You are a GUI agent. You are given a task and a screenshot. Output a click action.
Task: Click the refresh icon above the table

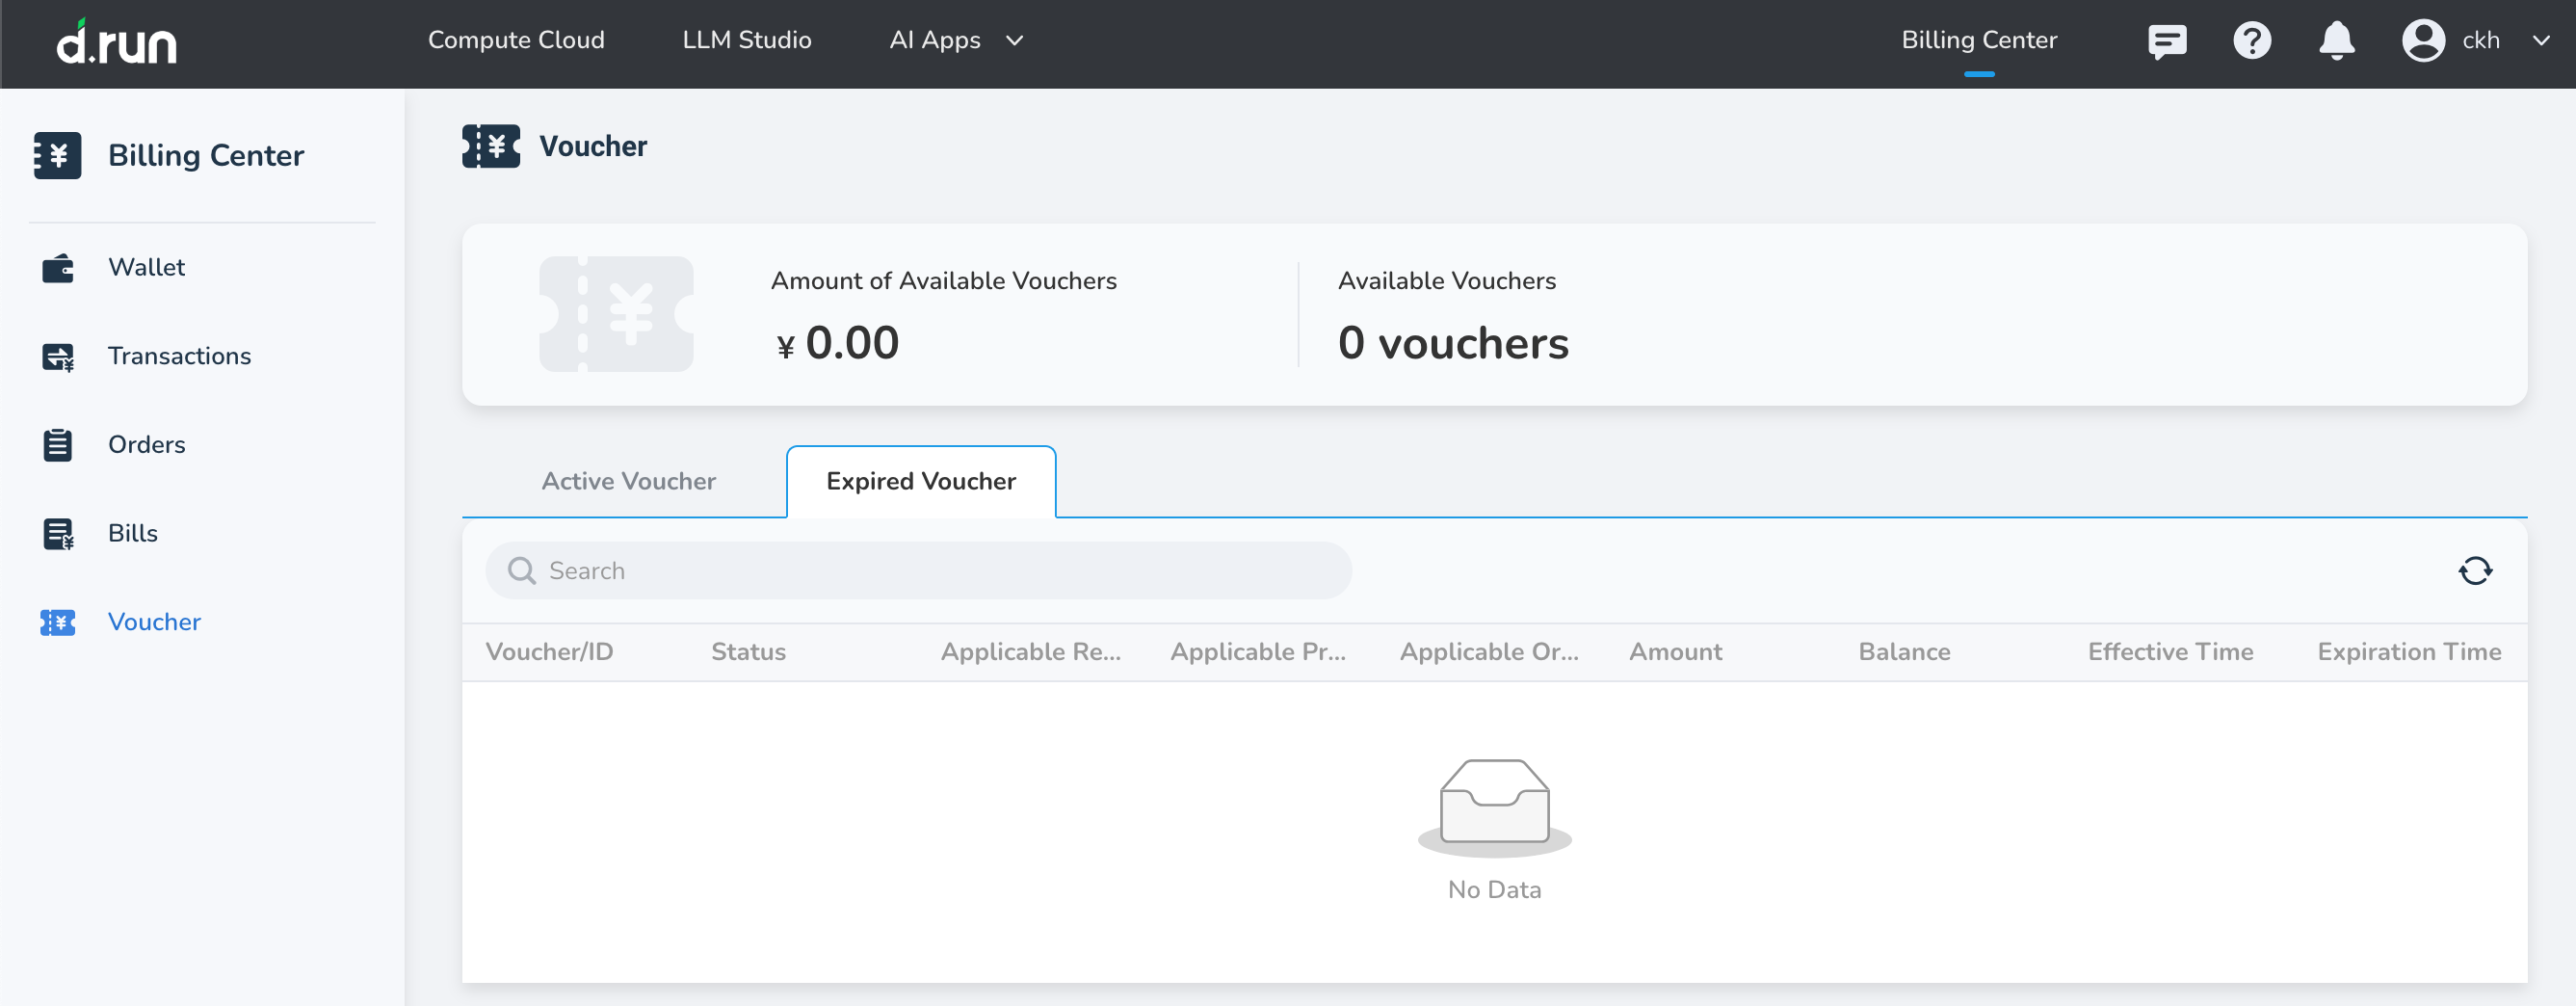pos(2475,570)
